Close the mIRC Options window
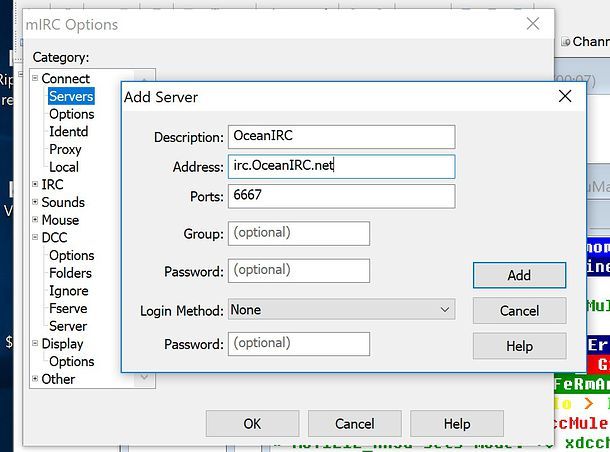This screenshot has height=452, width=610. click(x=533, y=24)
